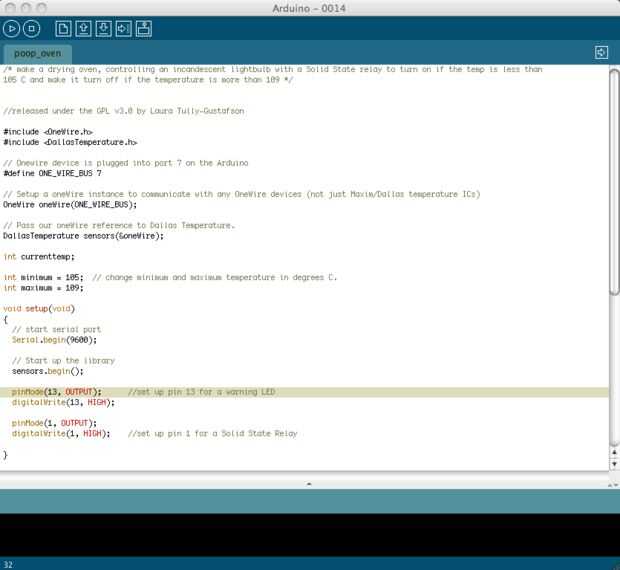620x570 pixels.
Task: Click the scrollbar up arrow
Action: [614, 452]
